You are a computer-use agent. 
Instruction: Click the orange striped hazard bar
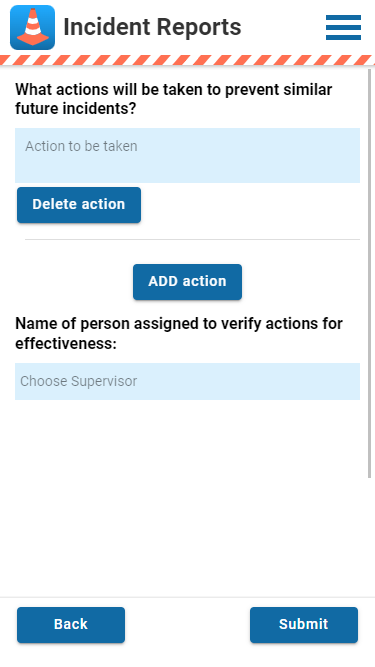point(188,60)
